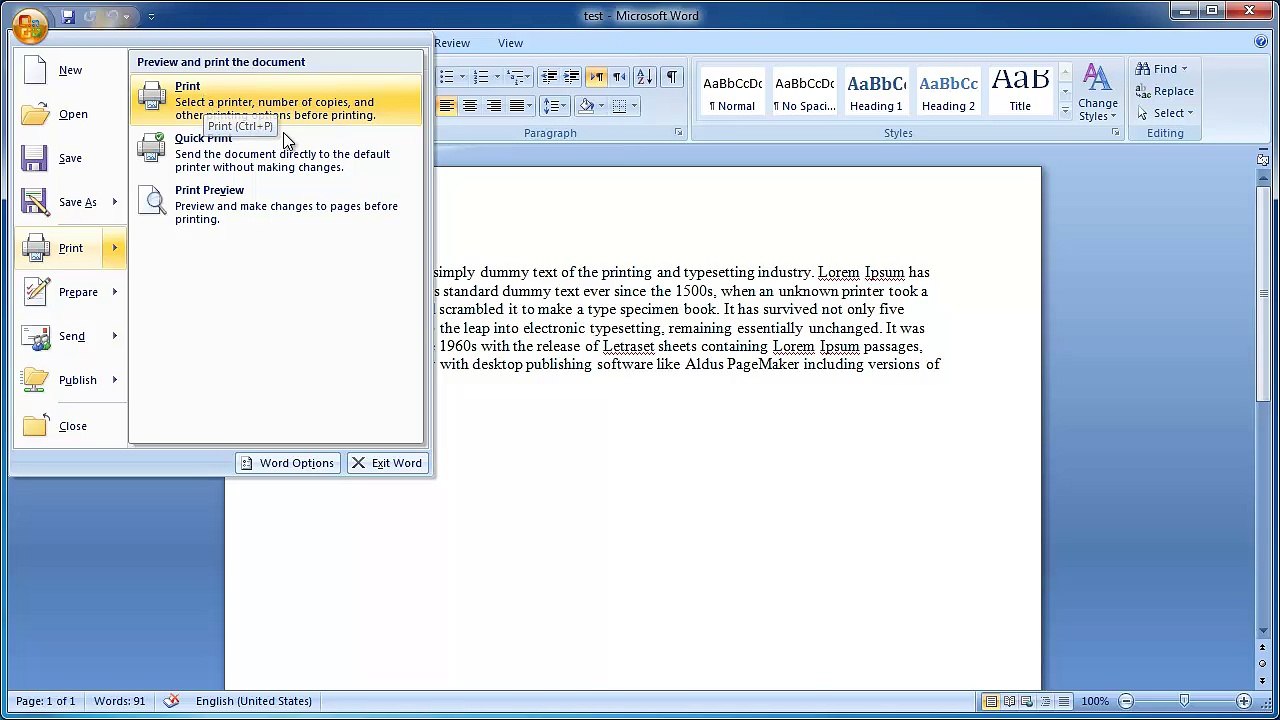Select Print with printer options
The width and height of the screenshot is (1280, 720).
coord(276,100)
